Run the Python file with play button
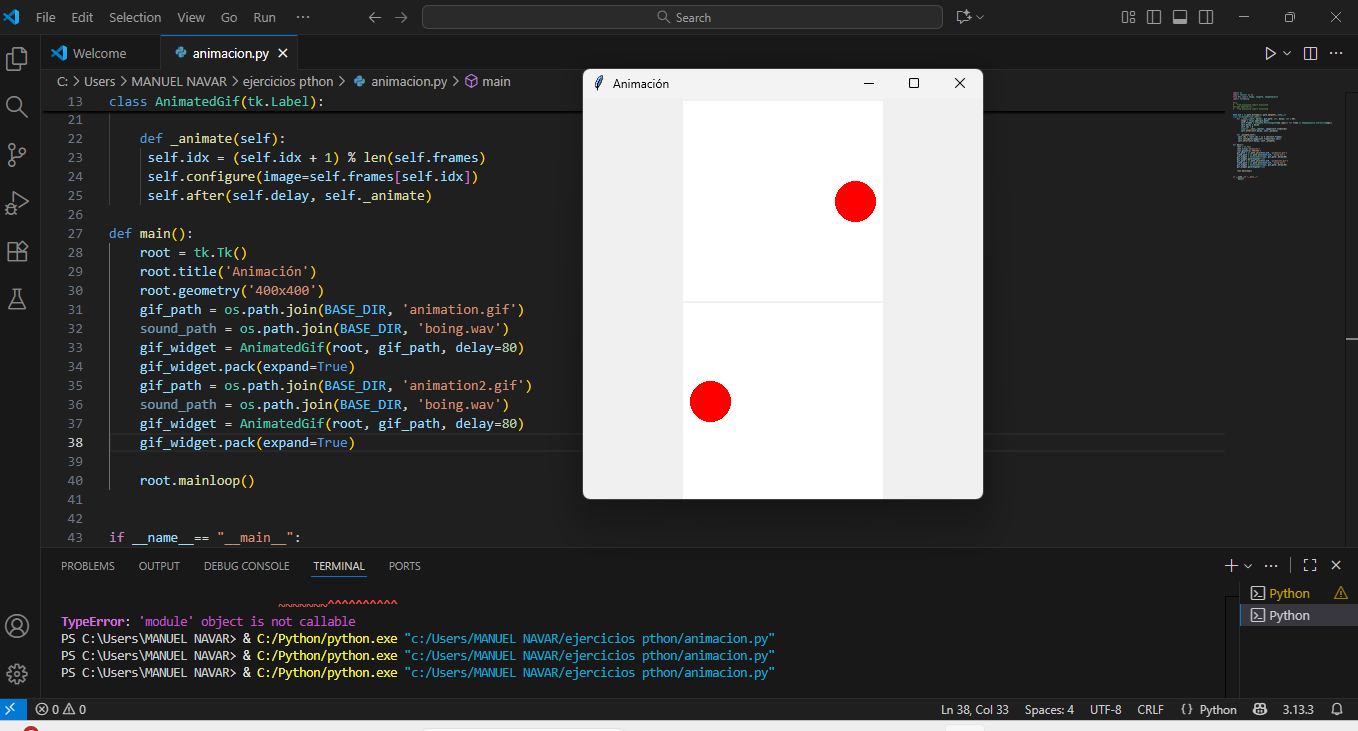 [x=1270, y=53]
